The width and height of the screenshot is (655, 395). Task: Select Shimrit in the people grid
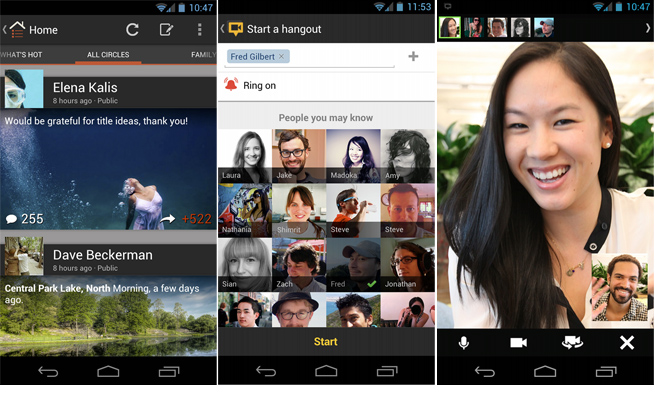pyautogui.click(x=299, y=210)
